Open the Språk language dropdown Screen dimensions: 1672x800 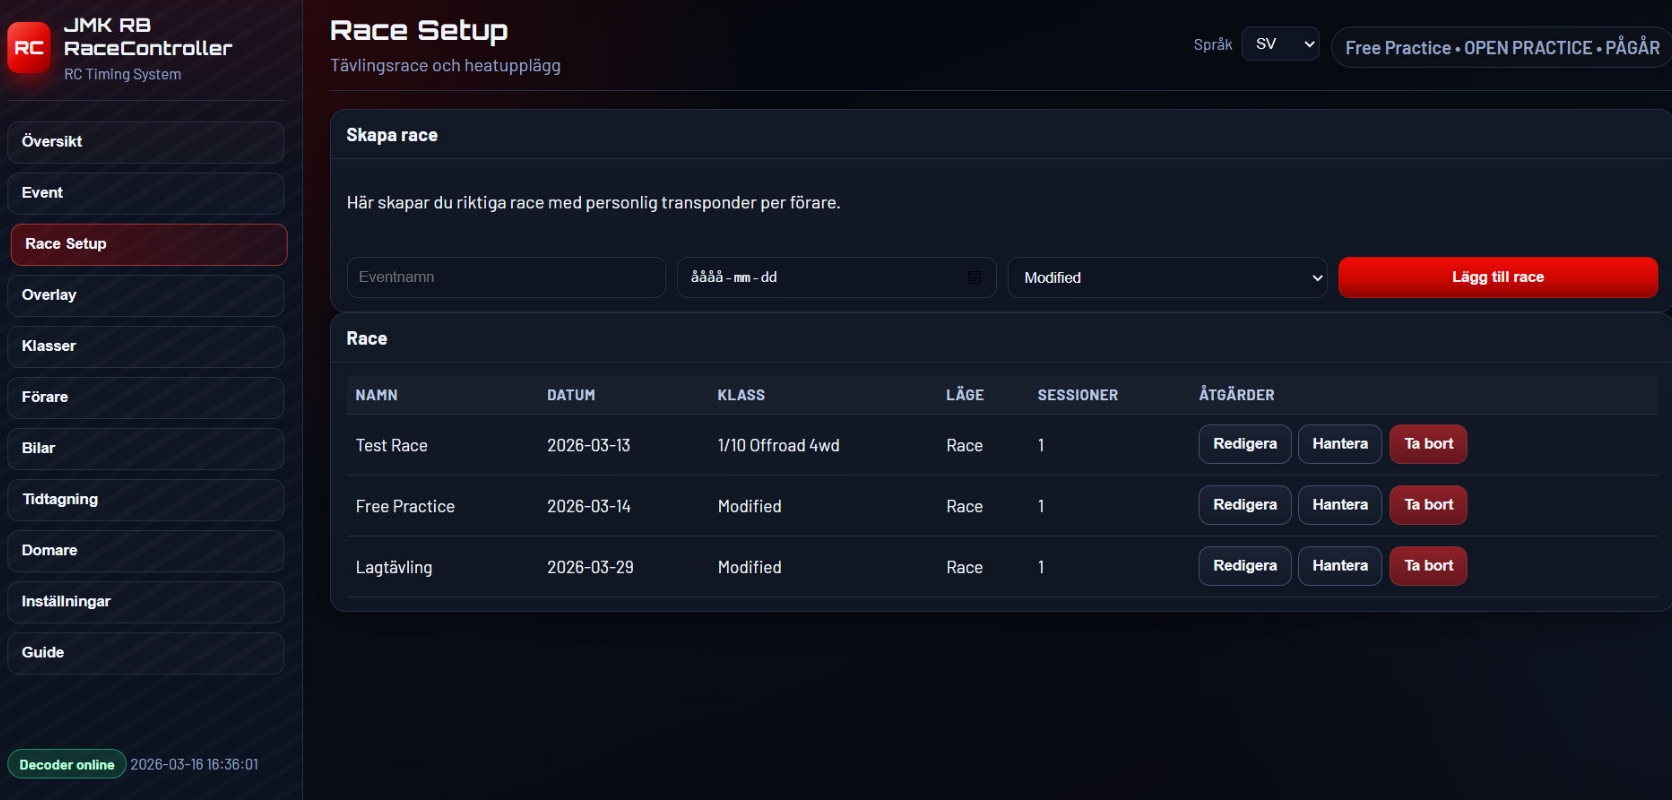click(x=1280, y=44)
